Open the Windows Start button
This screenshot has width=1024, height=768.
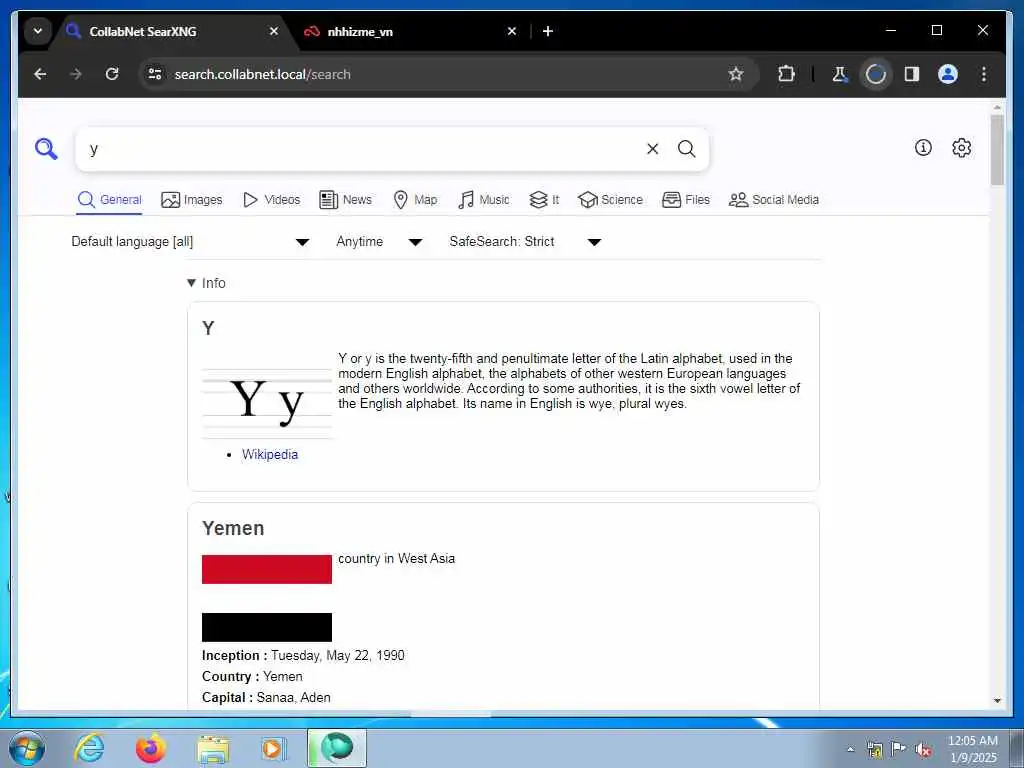(x=27, y=748)
